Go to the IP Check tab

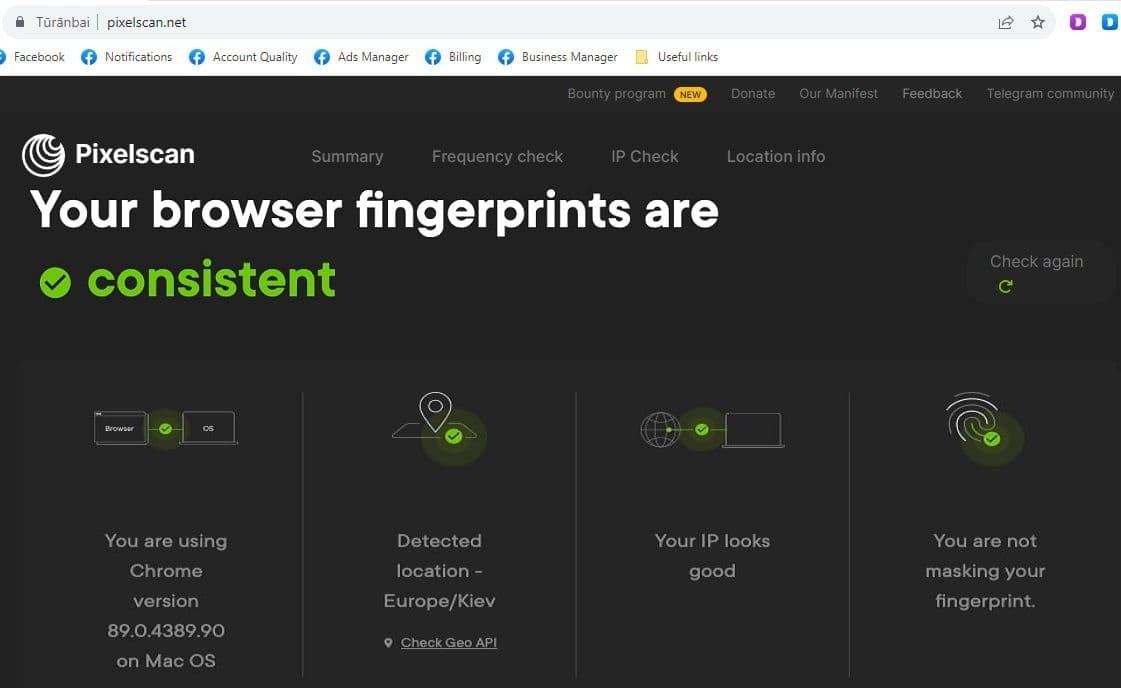[x=644, y=156]
